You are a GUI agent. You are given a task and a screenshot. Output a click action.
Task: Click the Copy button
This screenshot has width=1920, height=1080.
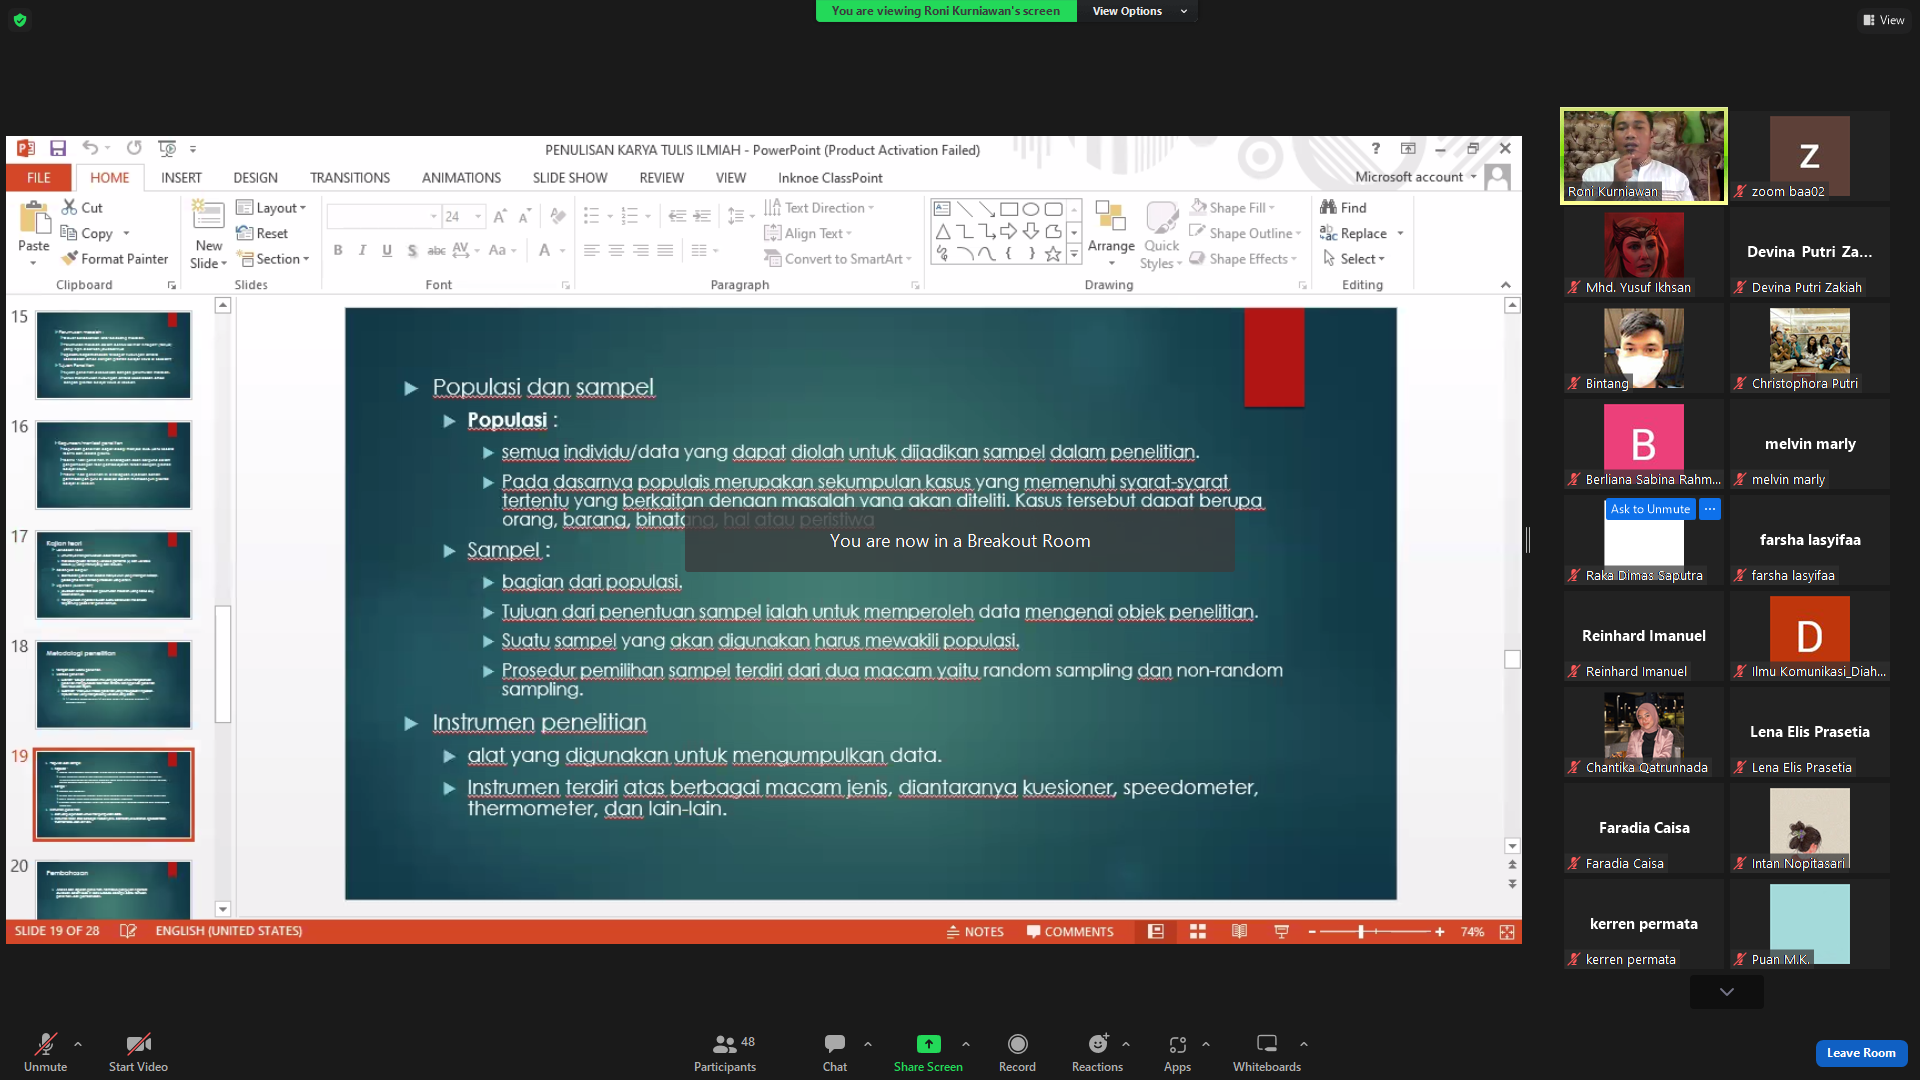87,233
